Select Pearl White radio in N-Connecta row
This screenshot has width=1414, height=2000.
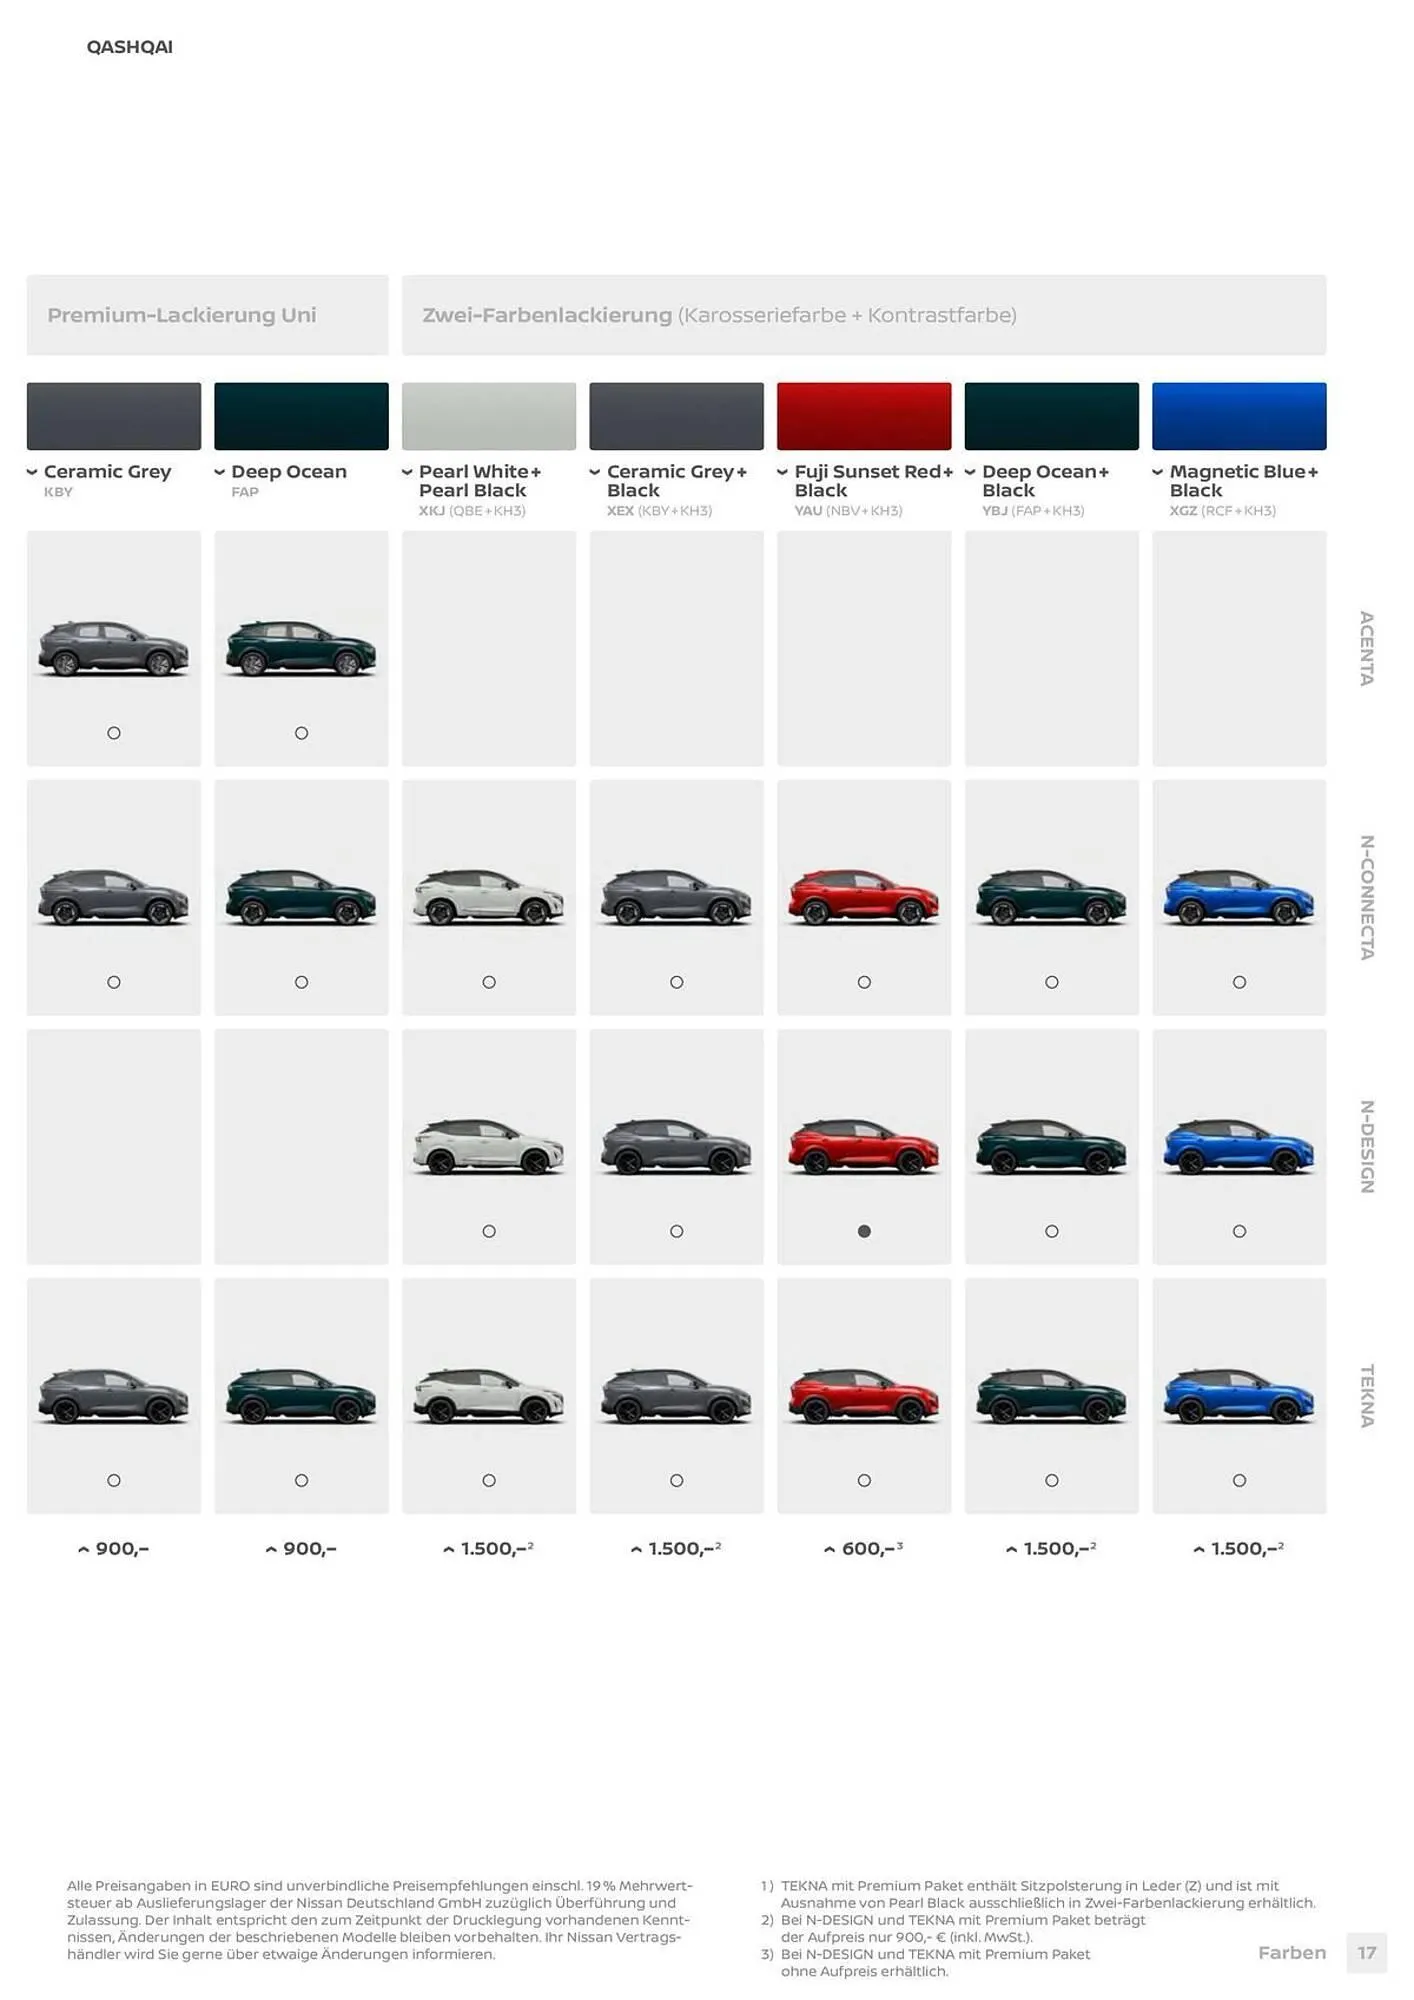click(x=489, y=982)
